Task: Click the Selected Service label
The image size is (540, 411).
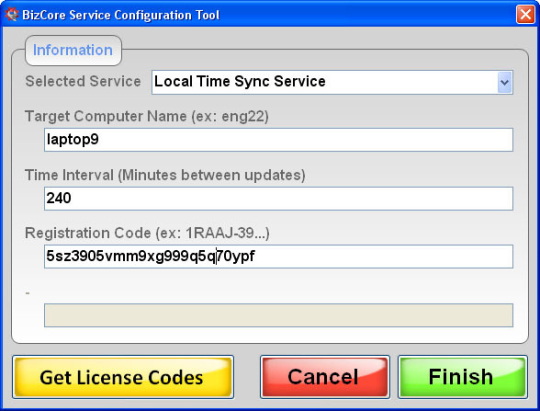Action: pos(83,82)
